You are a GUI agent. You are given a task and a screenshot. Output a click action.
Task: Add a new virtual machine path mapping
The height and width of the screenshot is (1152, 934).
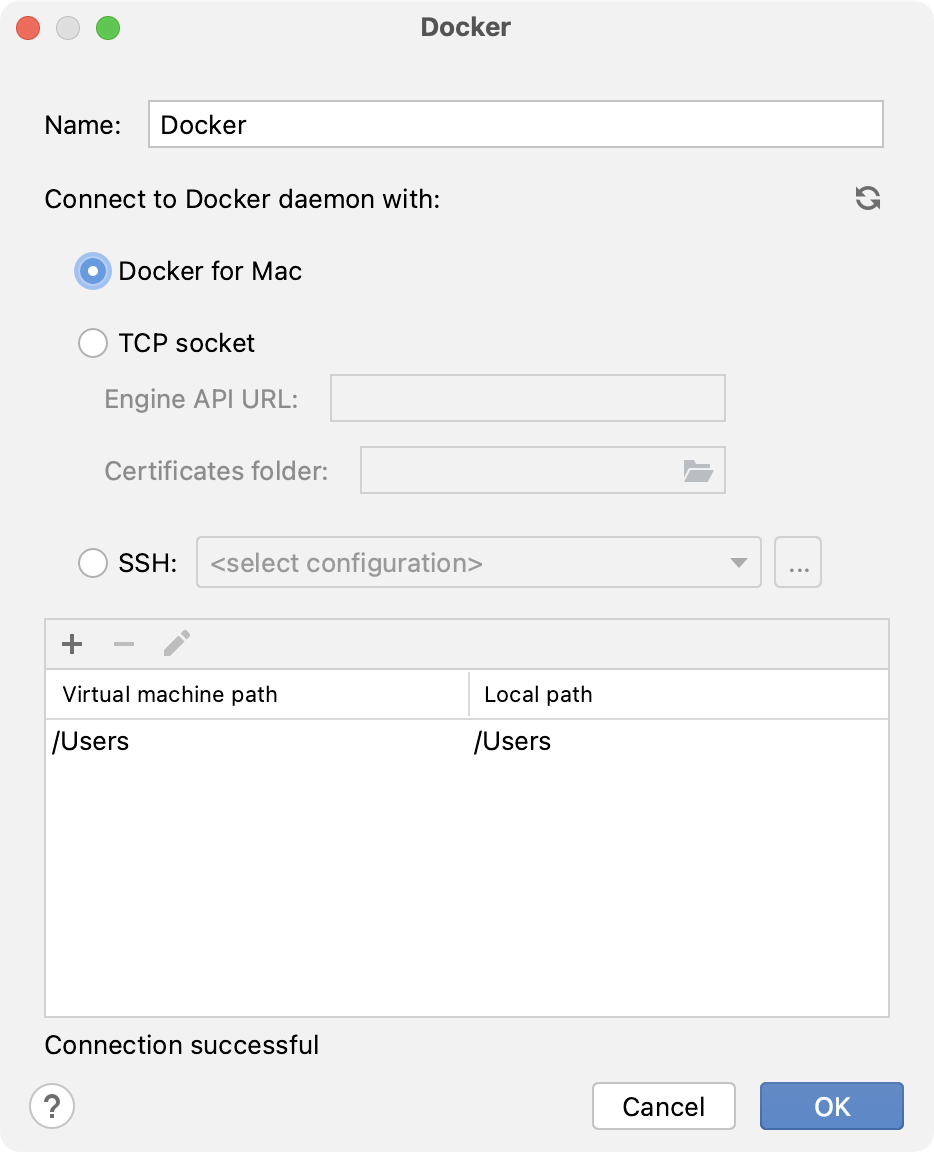[71, 644]
